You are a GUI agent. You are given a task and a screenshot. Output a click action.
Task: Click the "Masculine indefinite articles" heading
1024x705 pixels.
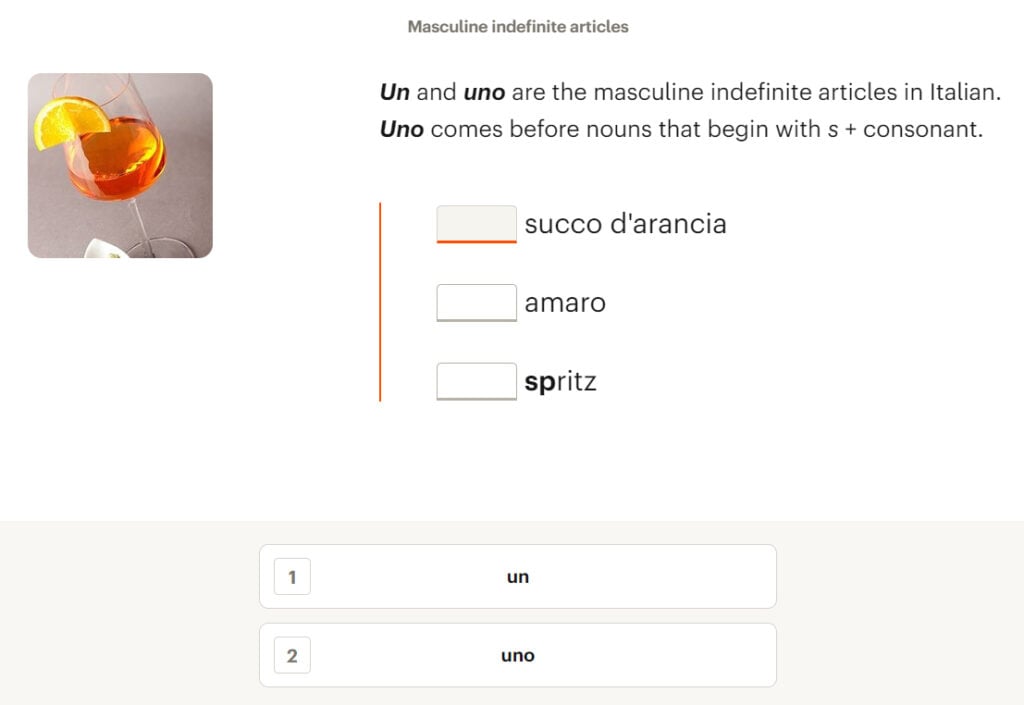point(516,27)
